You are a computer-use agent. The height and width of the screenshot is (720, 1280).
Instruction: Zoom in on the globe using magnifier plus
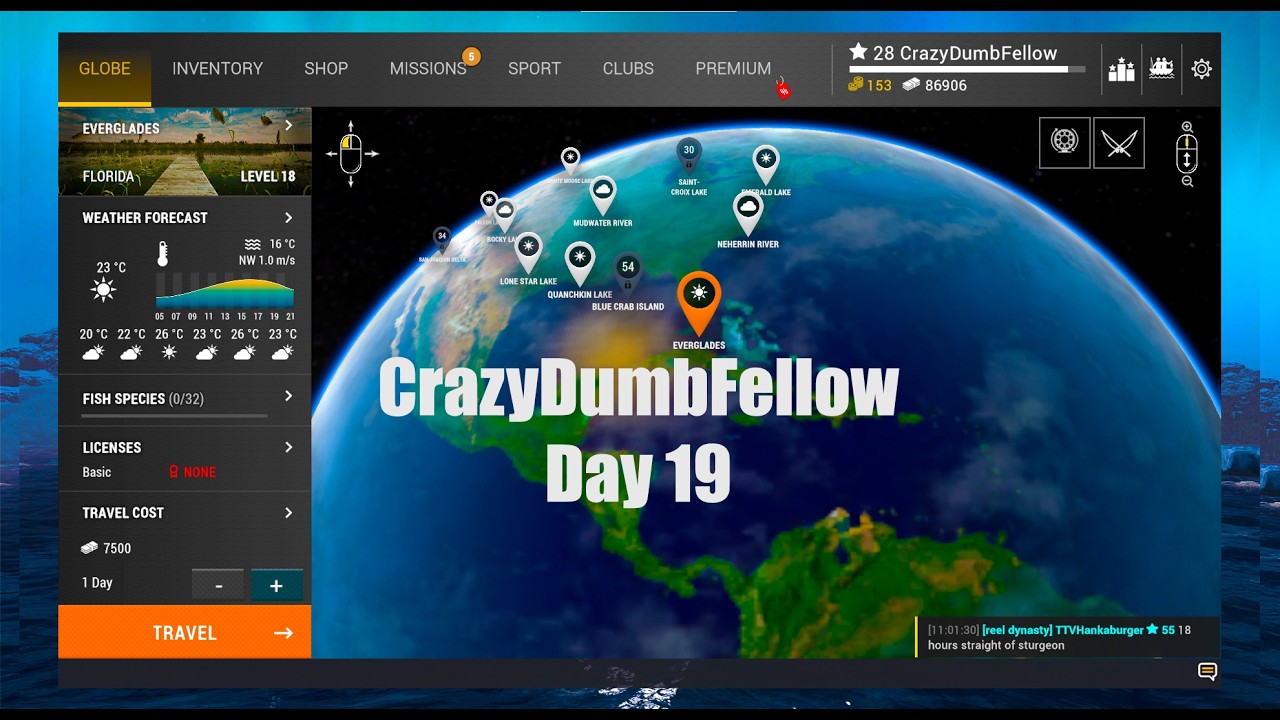pyautogui.click(x=1187, y=127)
